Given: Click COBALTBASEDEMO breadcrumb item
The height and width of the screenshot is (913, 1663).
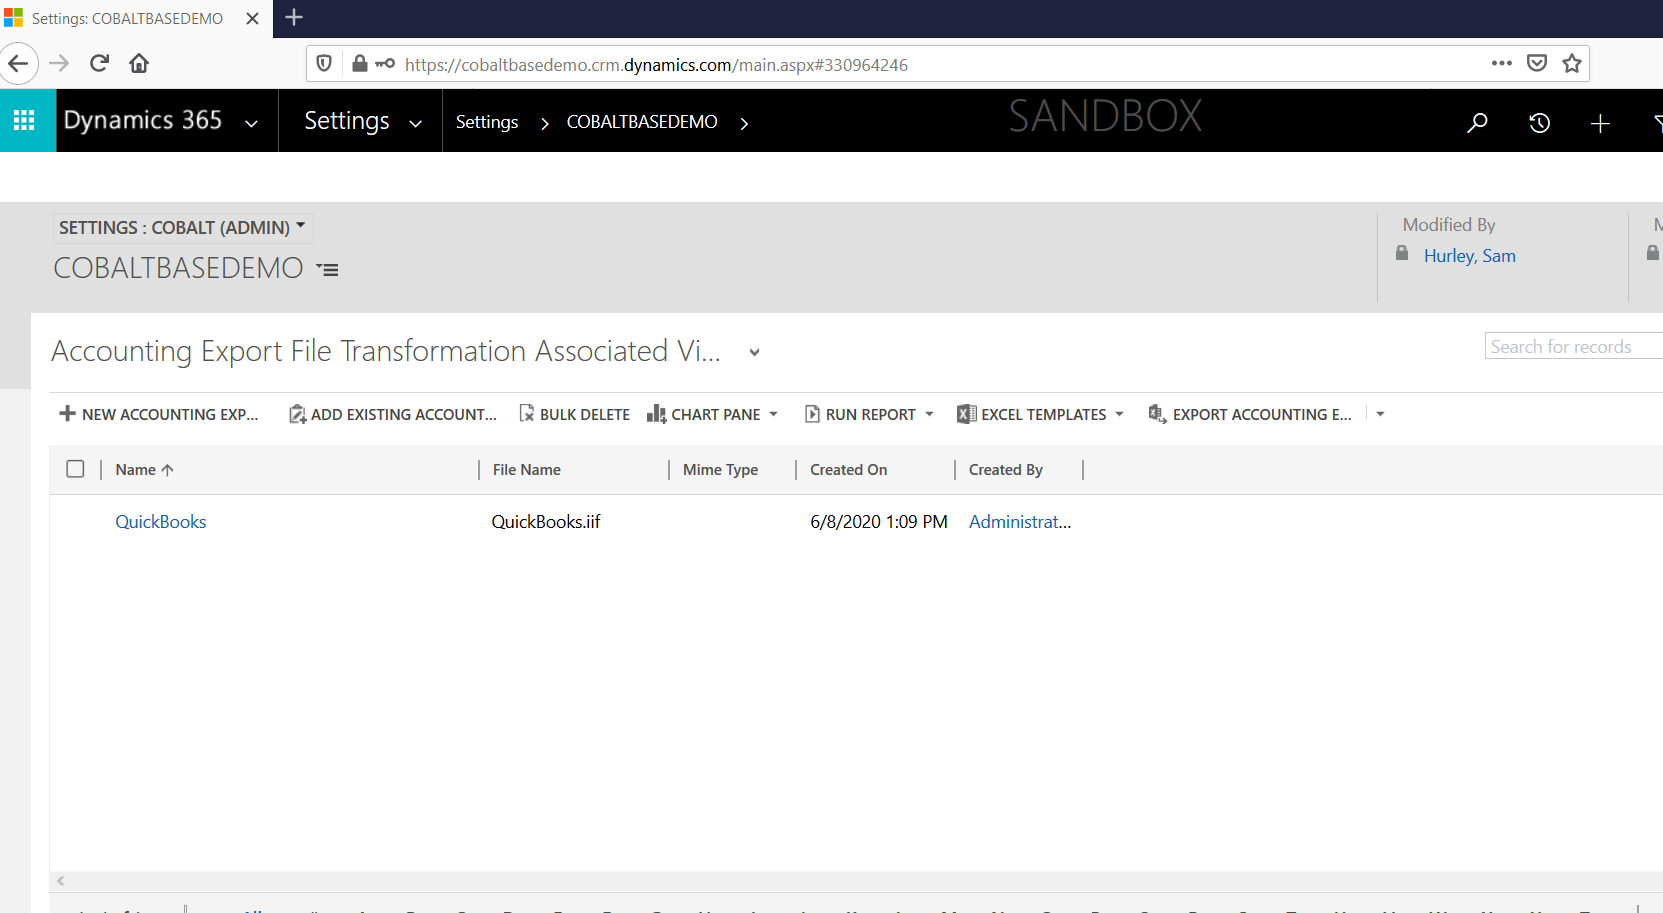Looking at the screenshot, I should tap(642, 122).
